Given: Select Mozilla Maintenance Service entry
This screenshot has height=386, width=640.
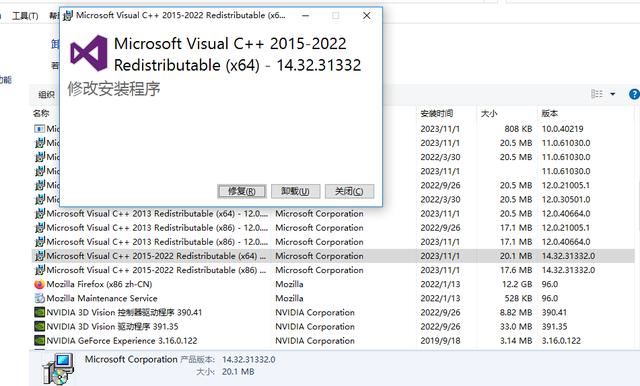Looking at the screenshot, I should coord(102,298).
